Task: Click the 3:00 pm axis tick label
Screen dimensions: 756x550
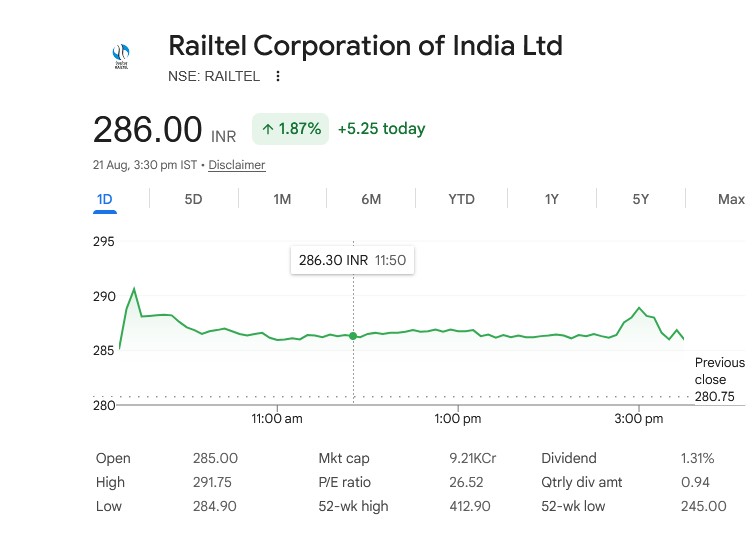Action: (639, 418)
